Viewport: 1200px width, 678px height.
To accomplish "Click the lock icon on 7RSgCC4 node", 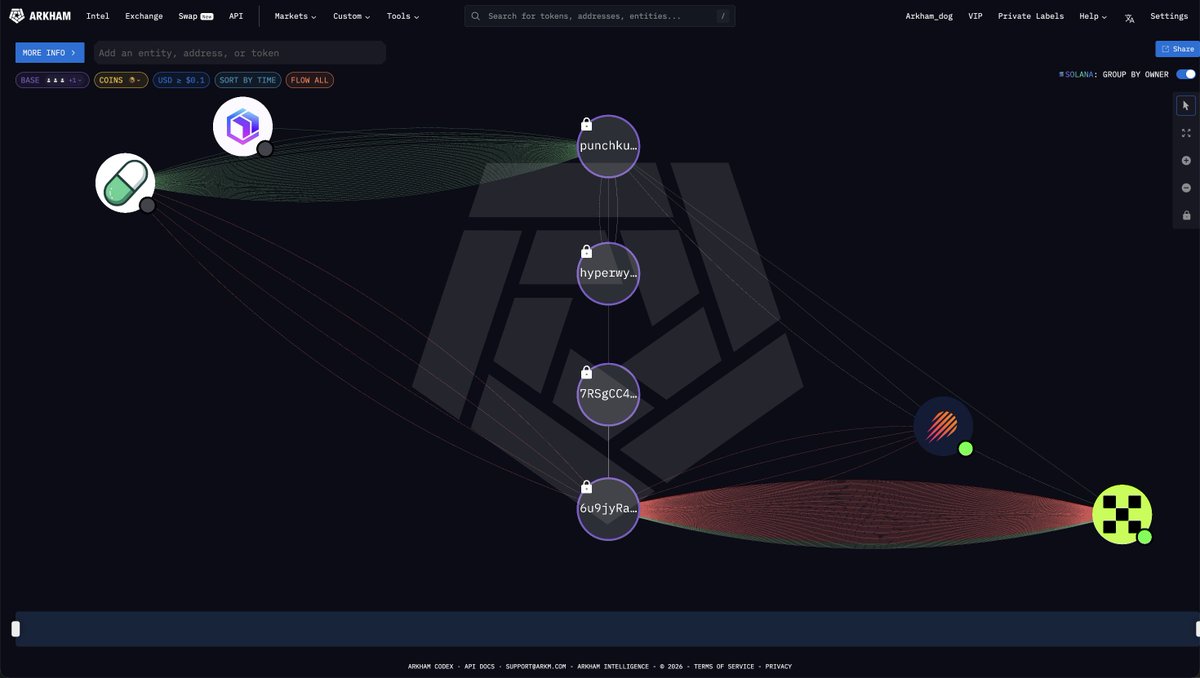I will (x=587, y=372).
